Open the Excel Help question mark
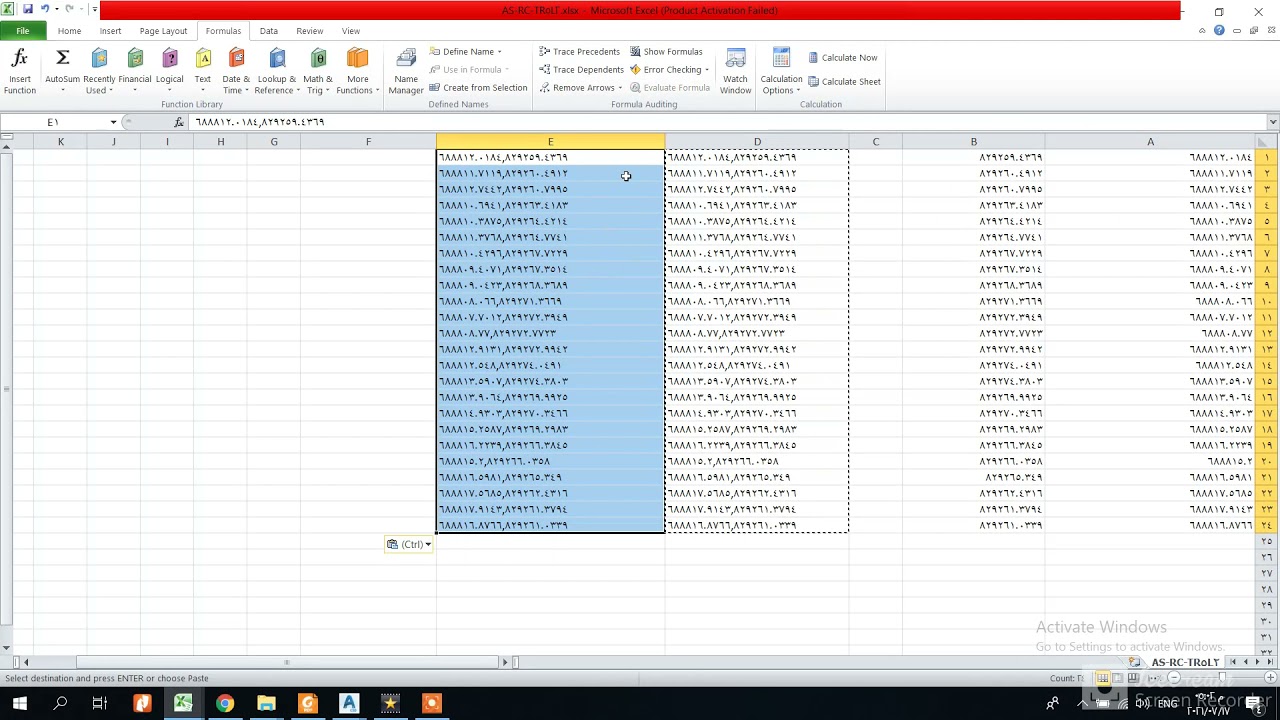Image resolution: width=1280 pixels, height=720 pixels. pos(1219,31)
